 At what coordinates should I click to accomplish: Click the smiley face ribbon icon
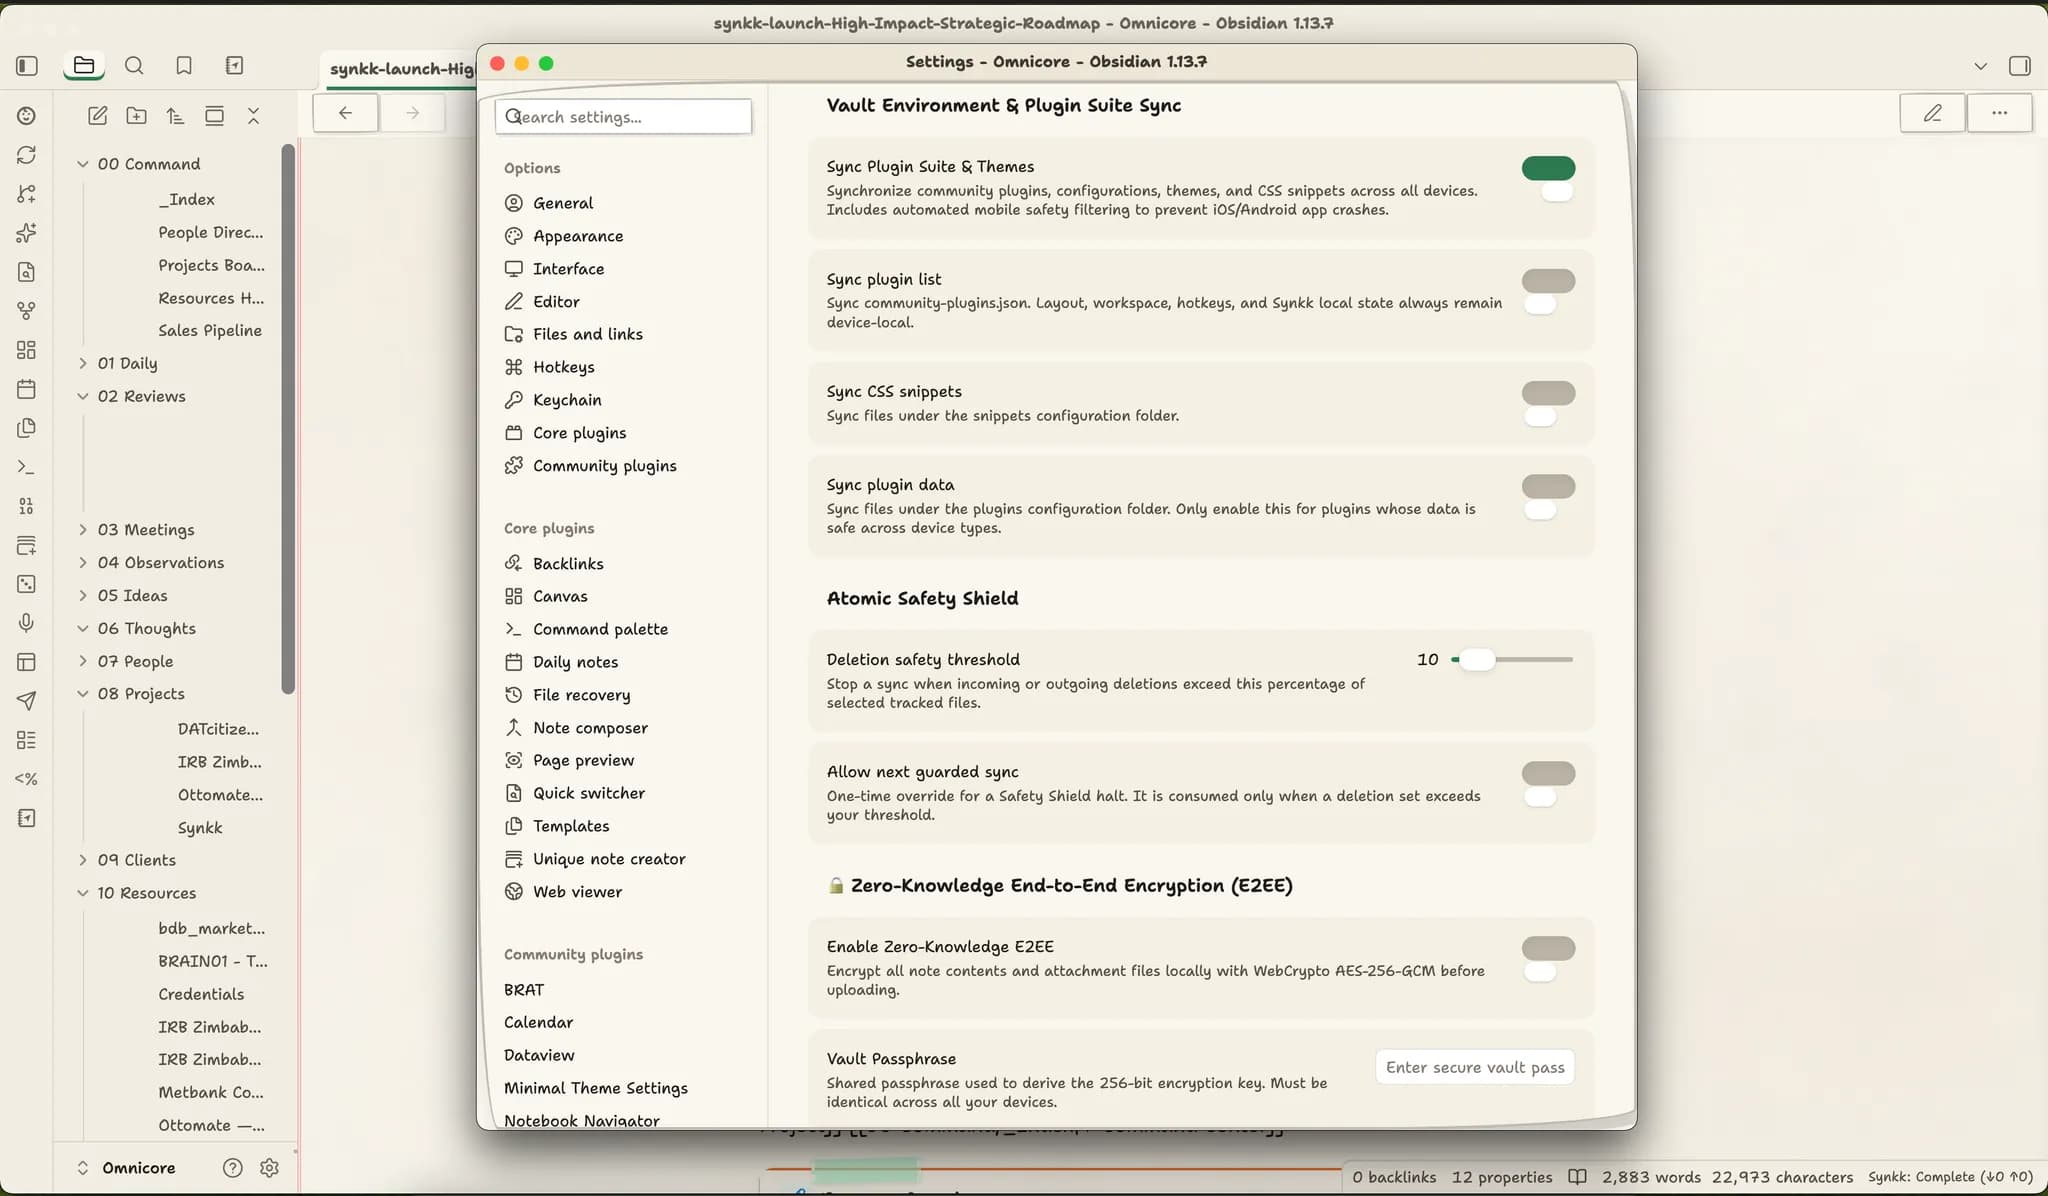click(27, 116)
